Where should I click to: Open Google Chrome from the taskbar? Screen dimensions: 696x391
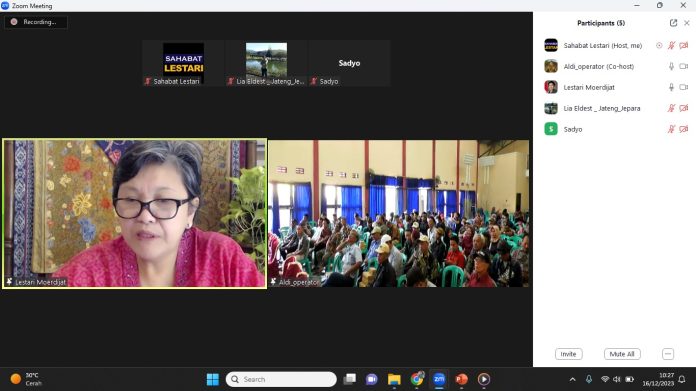(417, 379)
